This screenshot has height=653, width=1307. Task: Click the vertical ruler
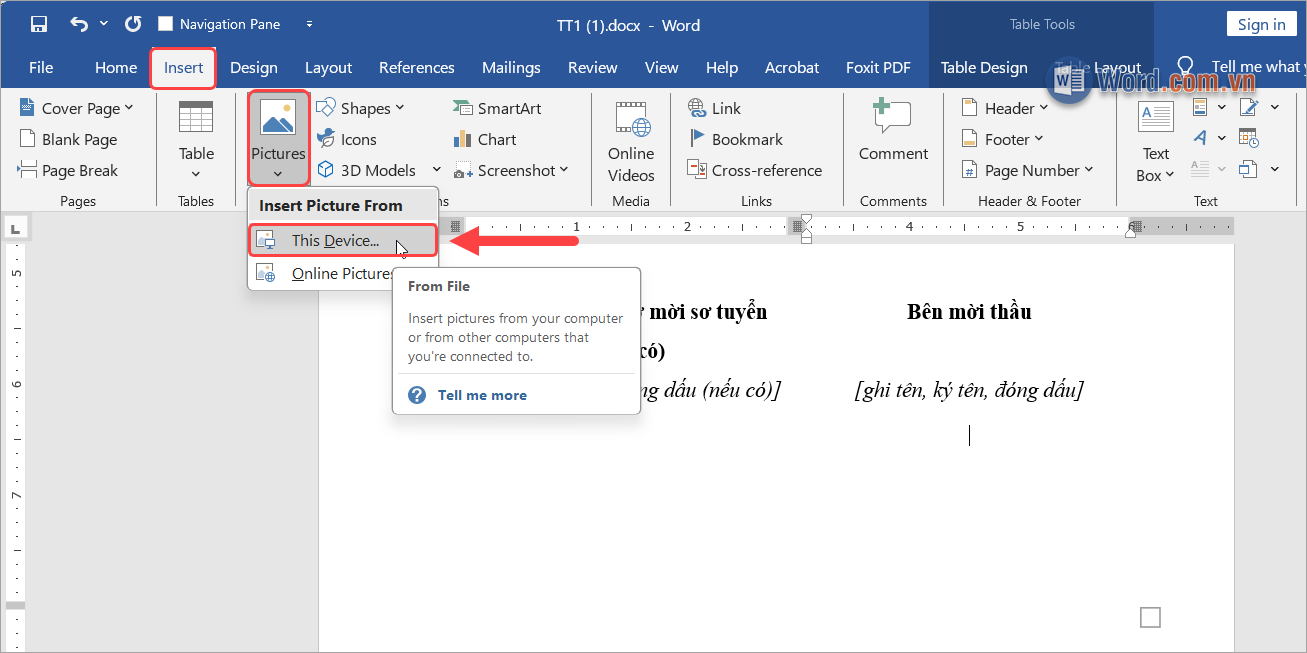coord(15,400)
